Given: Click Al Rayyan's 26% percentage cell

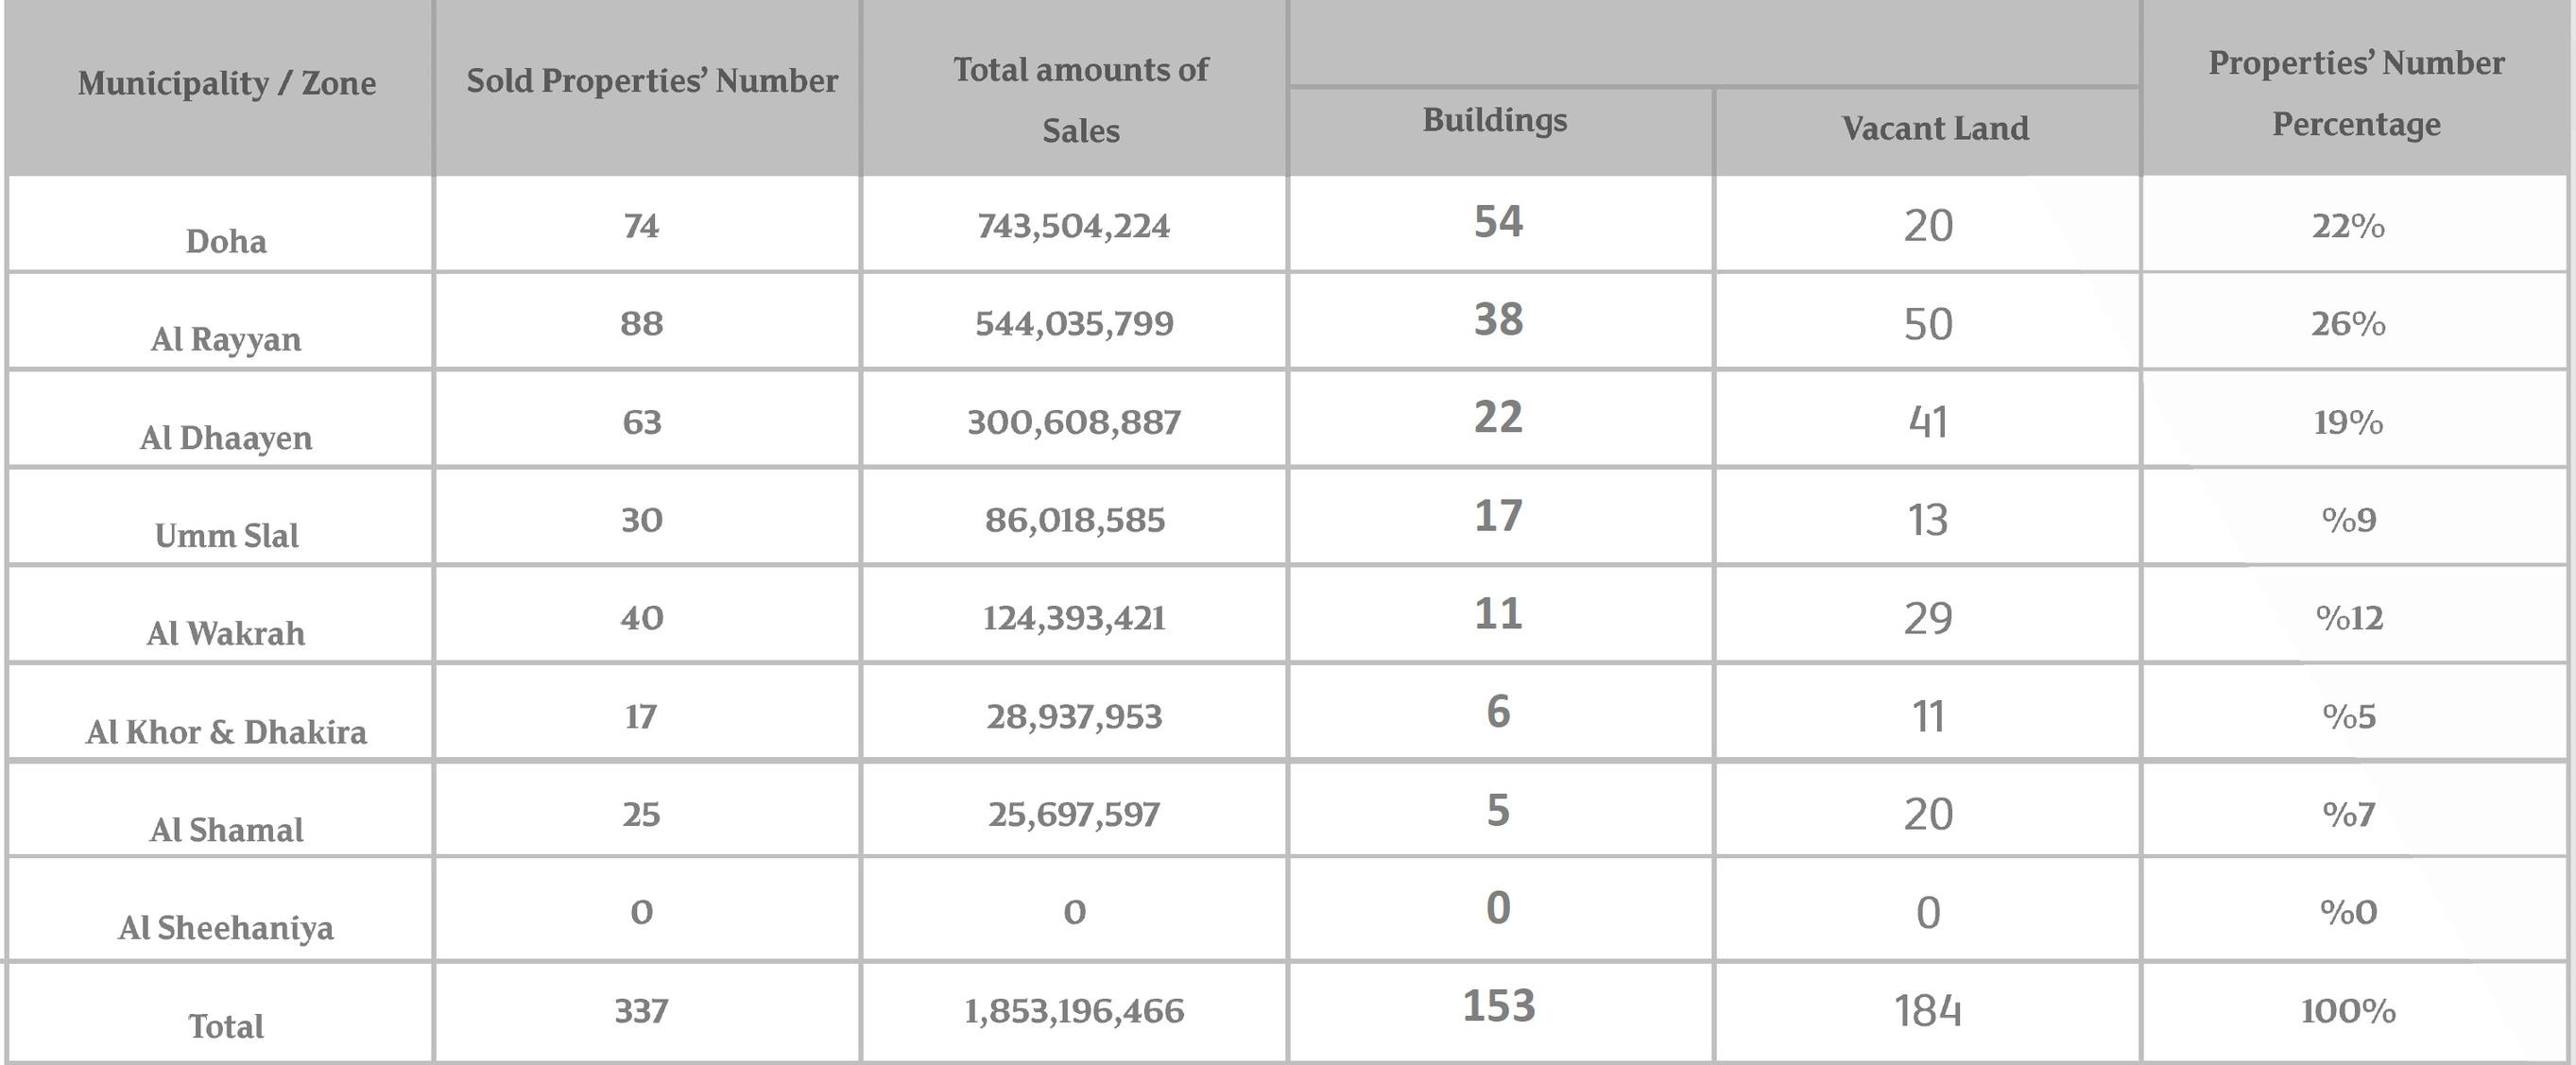Looking at the screenshot, I should click(2347, 324).
